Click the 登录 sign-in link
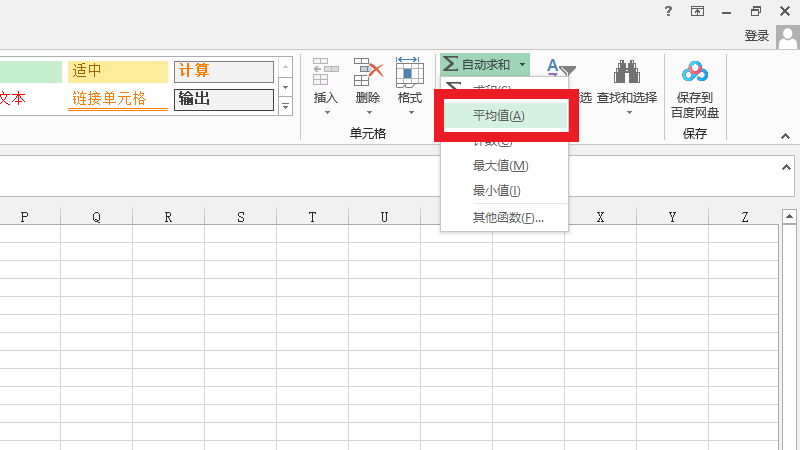800x450 pixels. [x=757, y=36]
